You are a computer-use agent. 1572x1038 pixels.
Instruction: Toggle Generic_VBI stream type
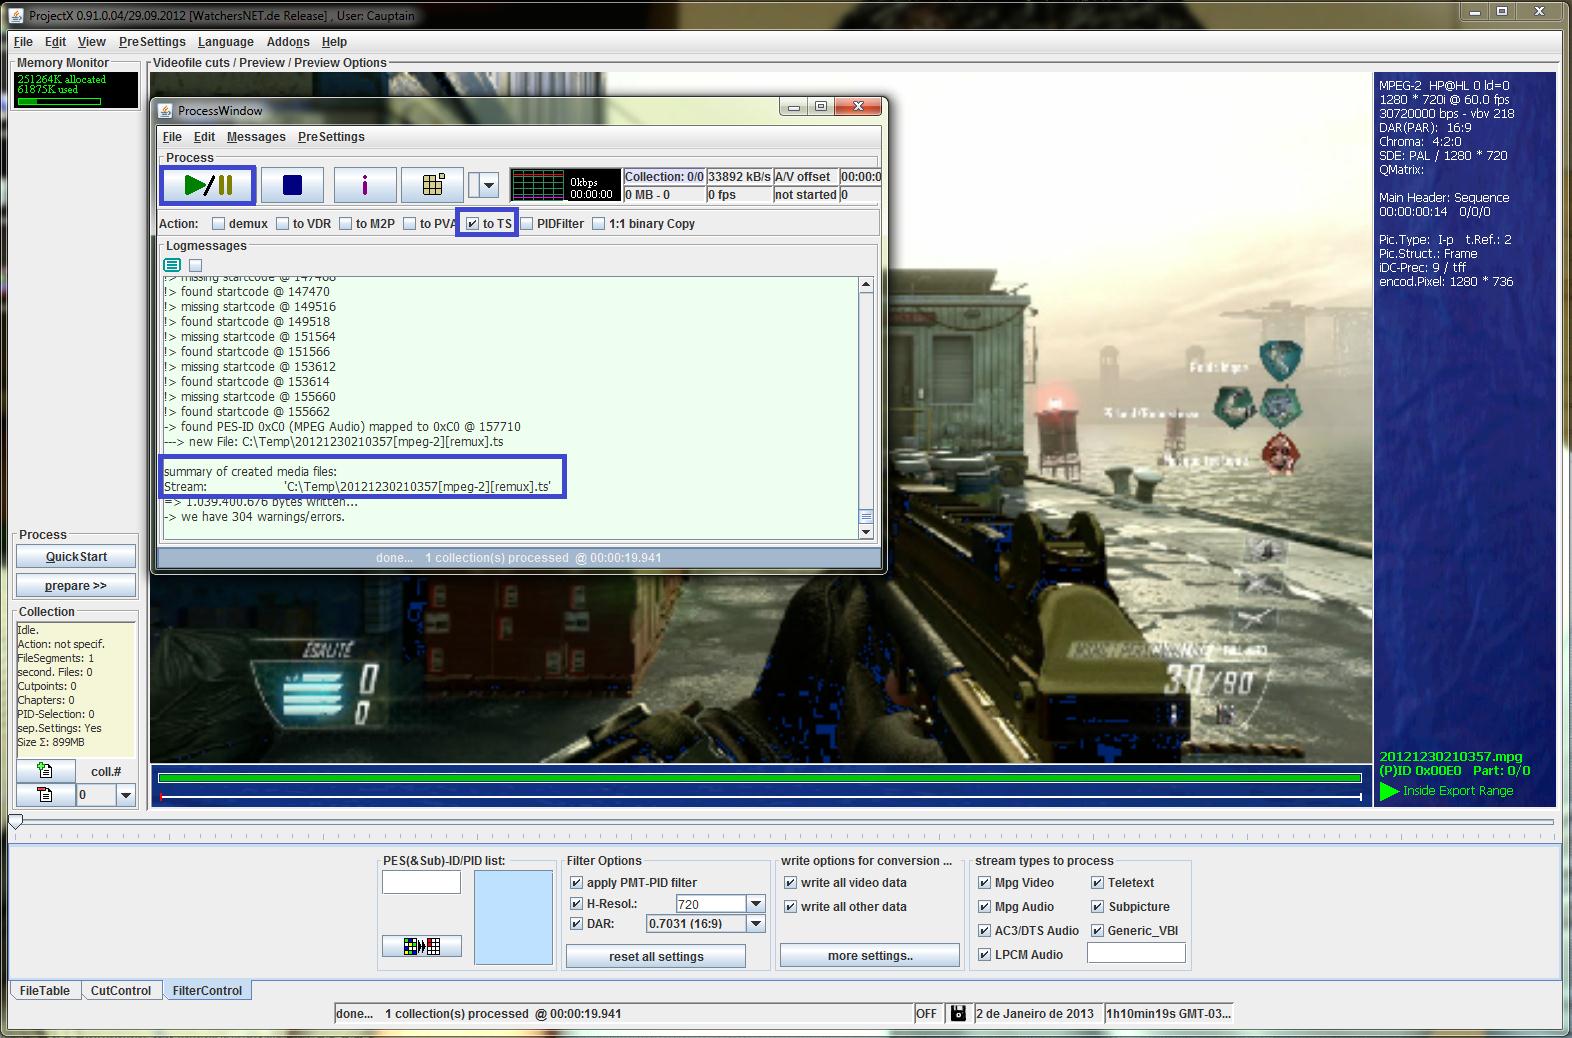pyautogui.click(x=1097, y=931)
